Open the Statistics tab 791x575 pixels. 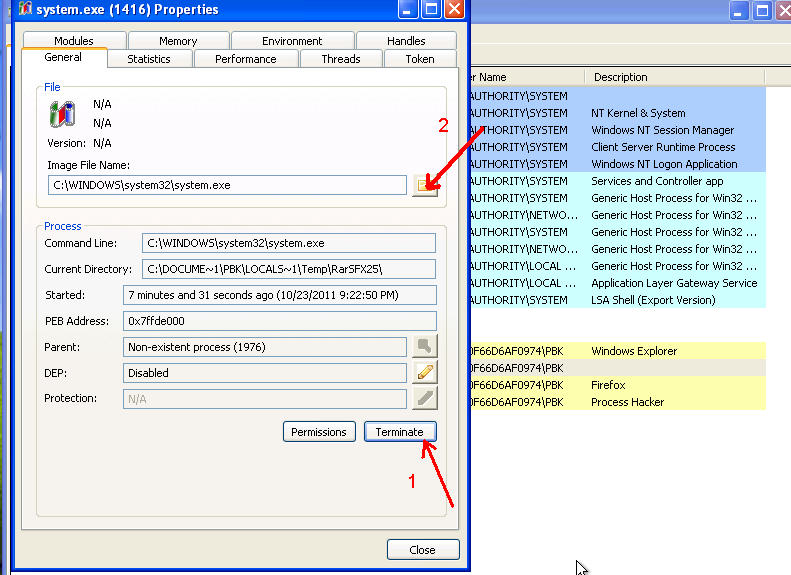click(149, 59)
